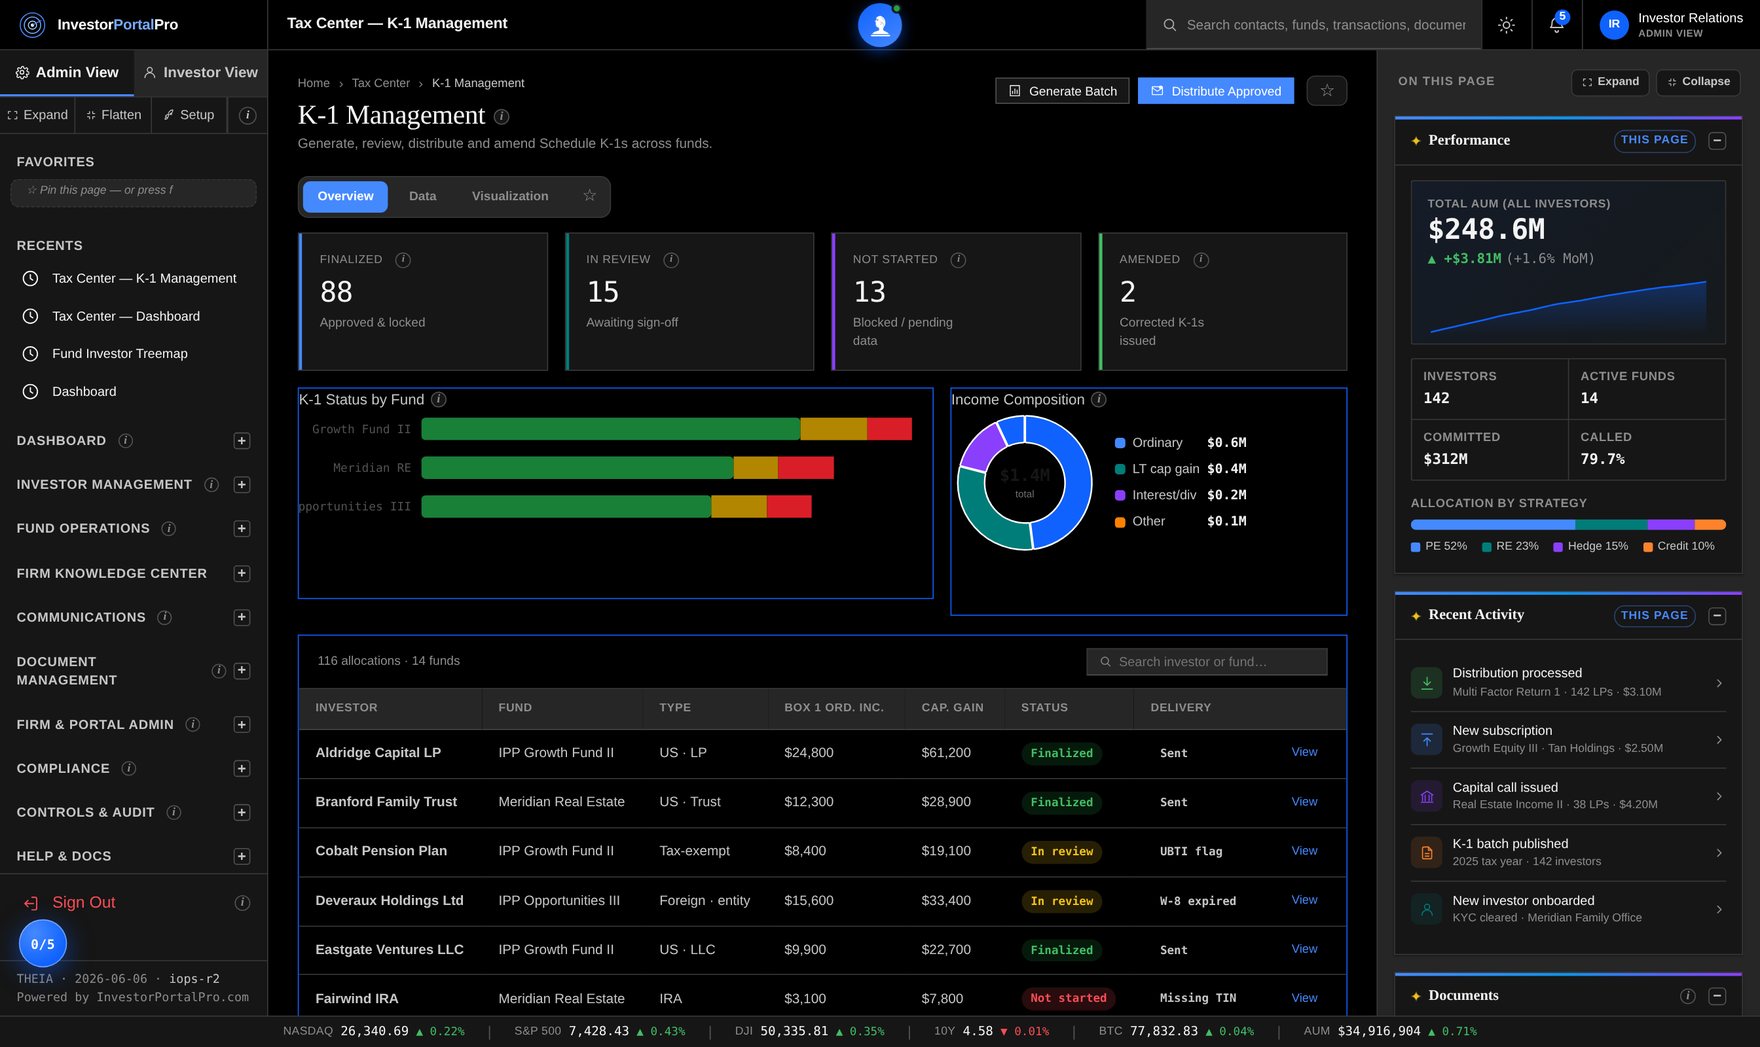Toggle the light/dark theme sun icon
The height and width of the screenshot is (1047, 1760).
pyautogui.click(x=1506, y=25)
